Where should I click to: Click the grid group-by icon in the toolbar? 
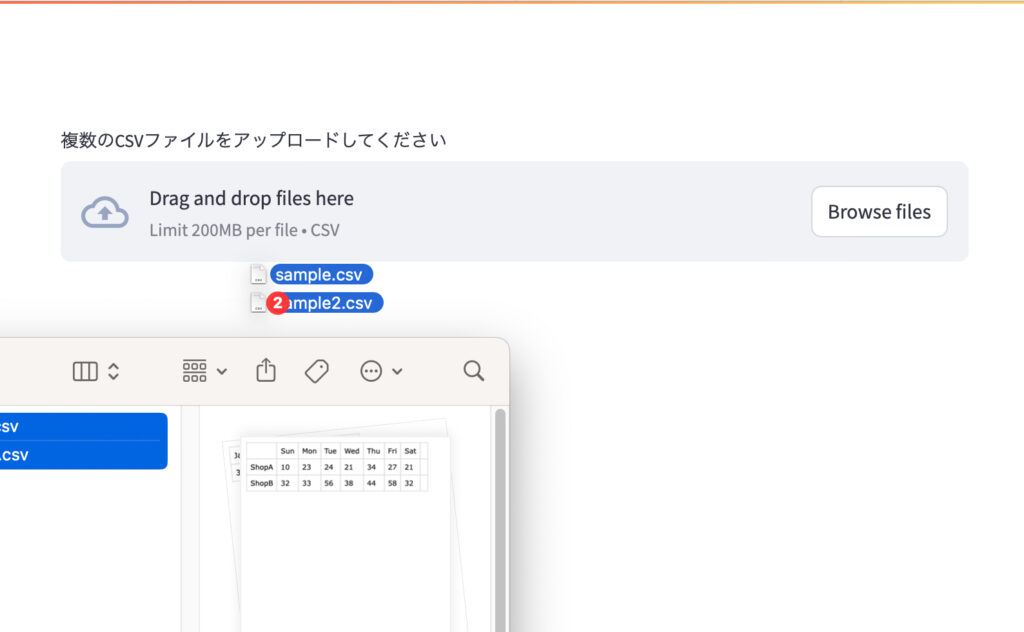pyautogui.click(x=194, y=371)
